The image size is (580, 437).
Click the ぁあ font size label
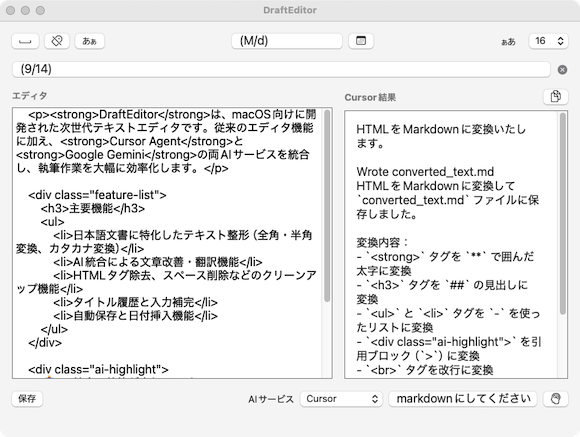coord(508,41)
